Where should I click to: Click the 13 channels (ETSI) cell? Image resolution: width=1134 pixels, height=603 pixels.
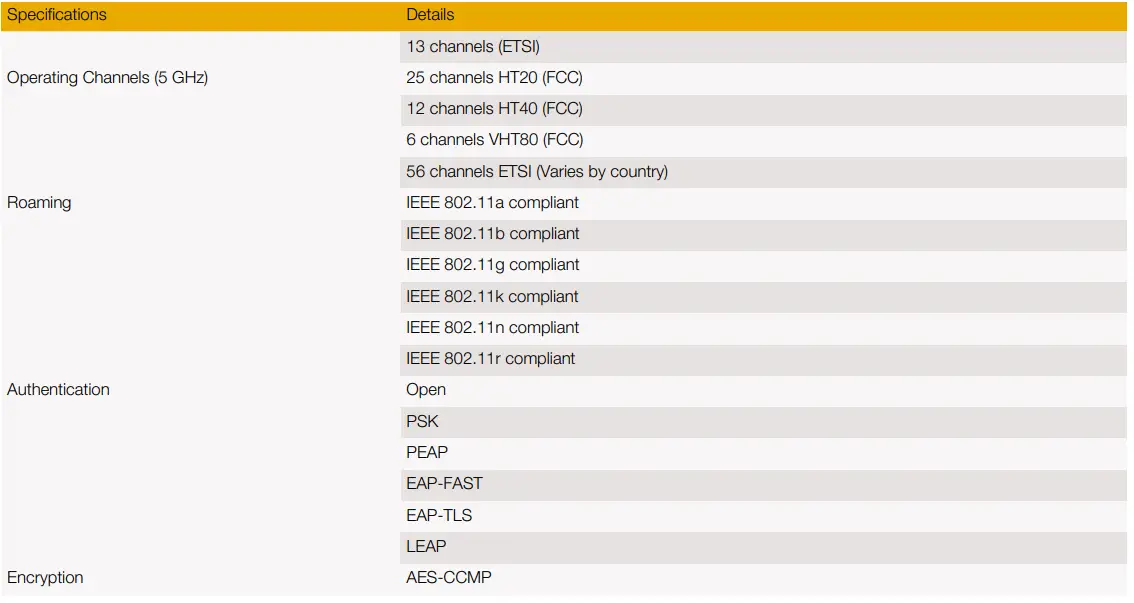(473, 46)
